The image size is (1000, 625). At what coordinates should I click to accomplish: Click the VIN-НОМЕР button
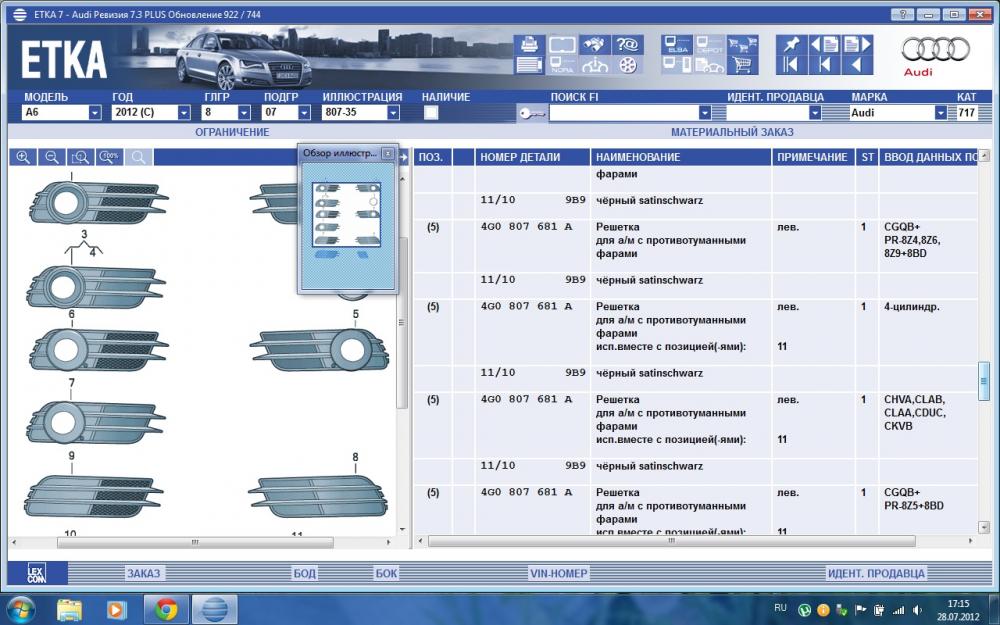click(x=558, y=573)
